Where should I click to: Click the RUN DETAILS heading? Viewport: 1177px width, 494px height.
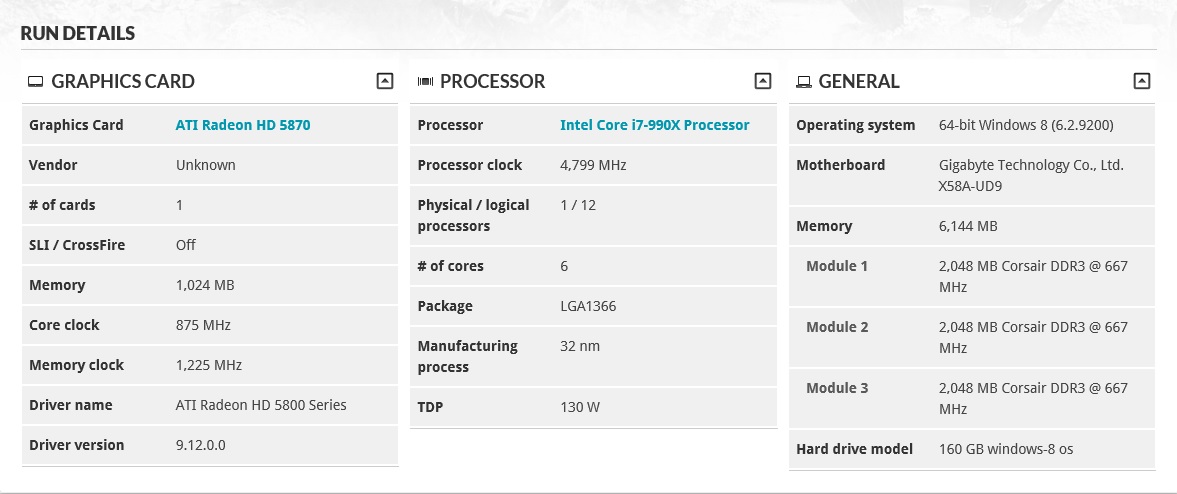click(78, 33)
